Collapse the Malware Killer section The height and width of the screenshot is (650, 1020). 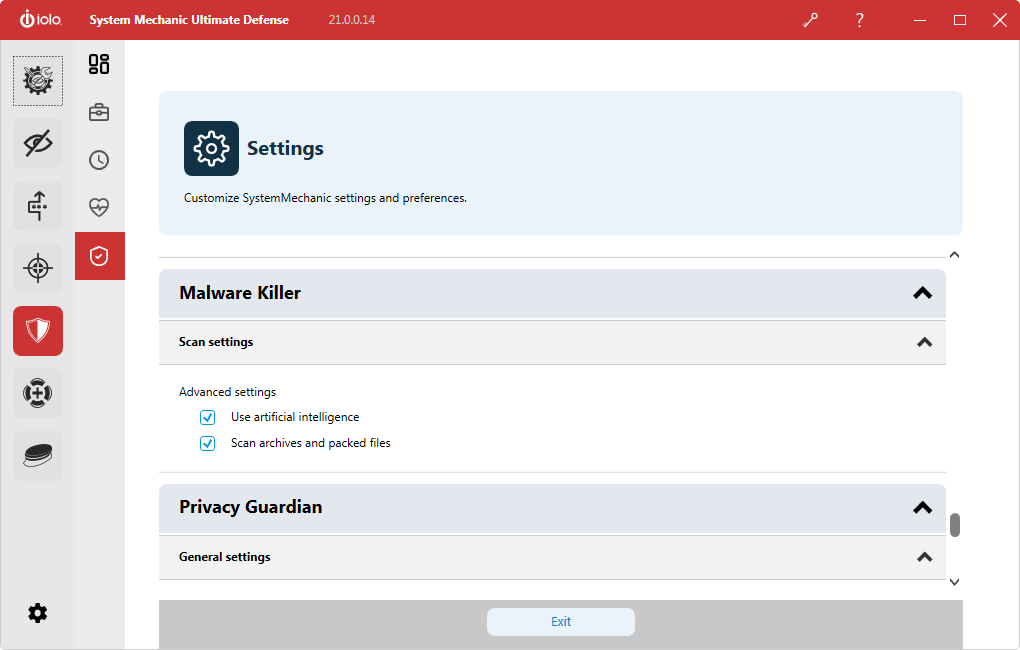click(x=922, y=293)
